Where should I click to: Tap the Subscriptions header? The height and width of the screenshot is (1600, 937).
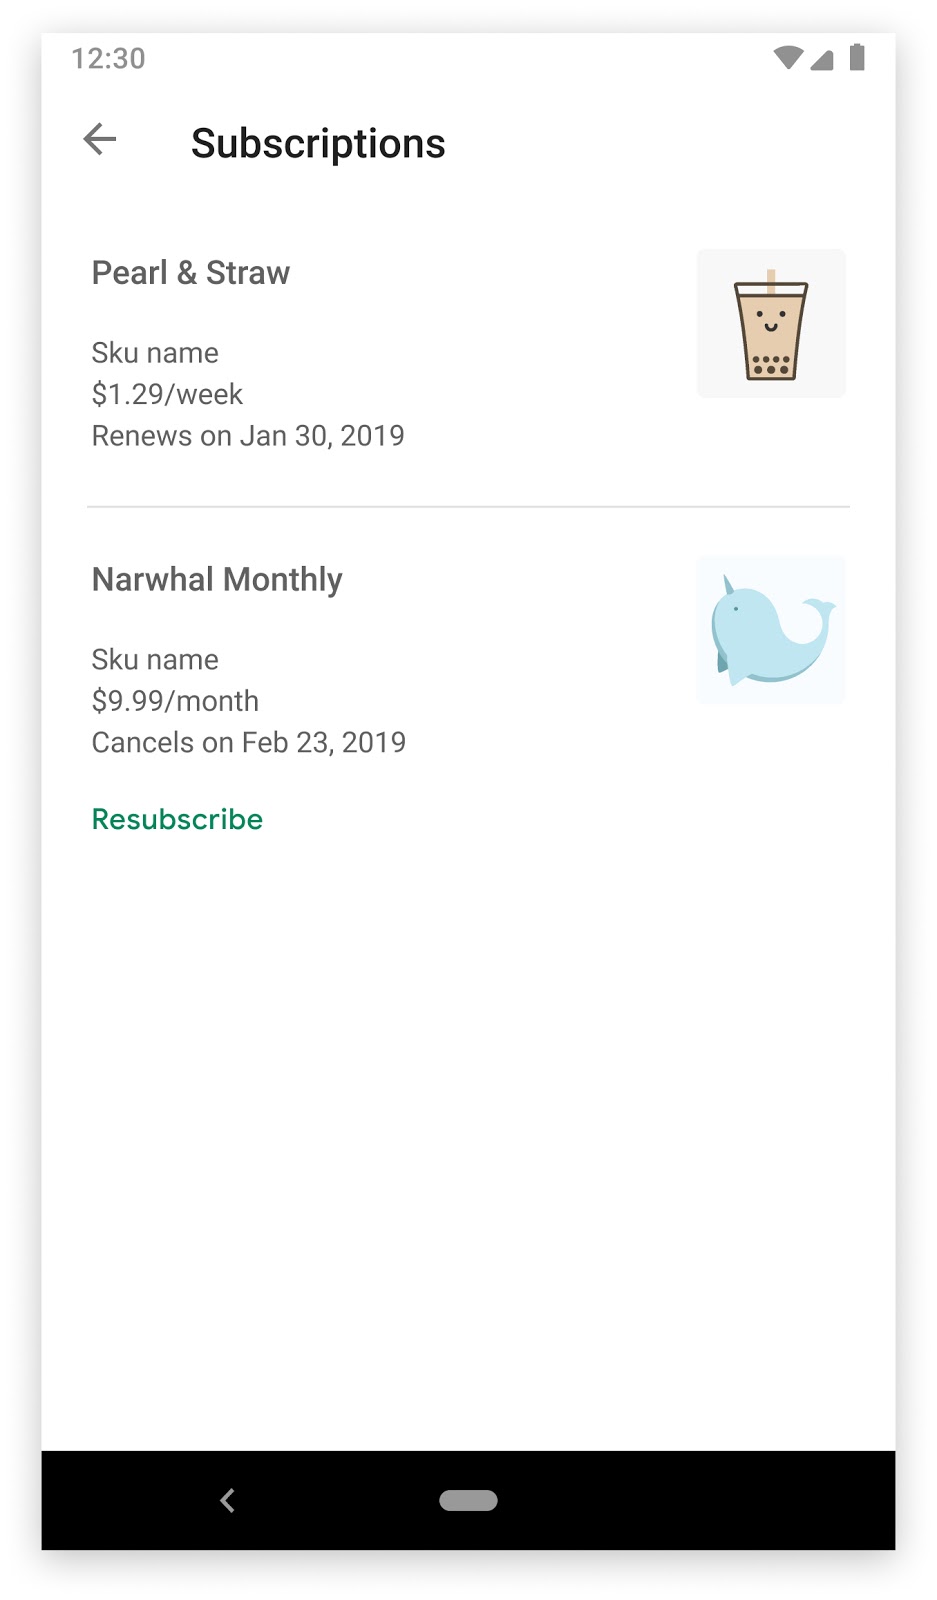click(318, 143)
